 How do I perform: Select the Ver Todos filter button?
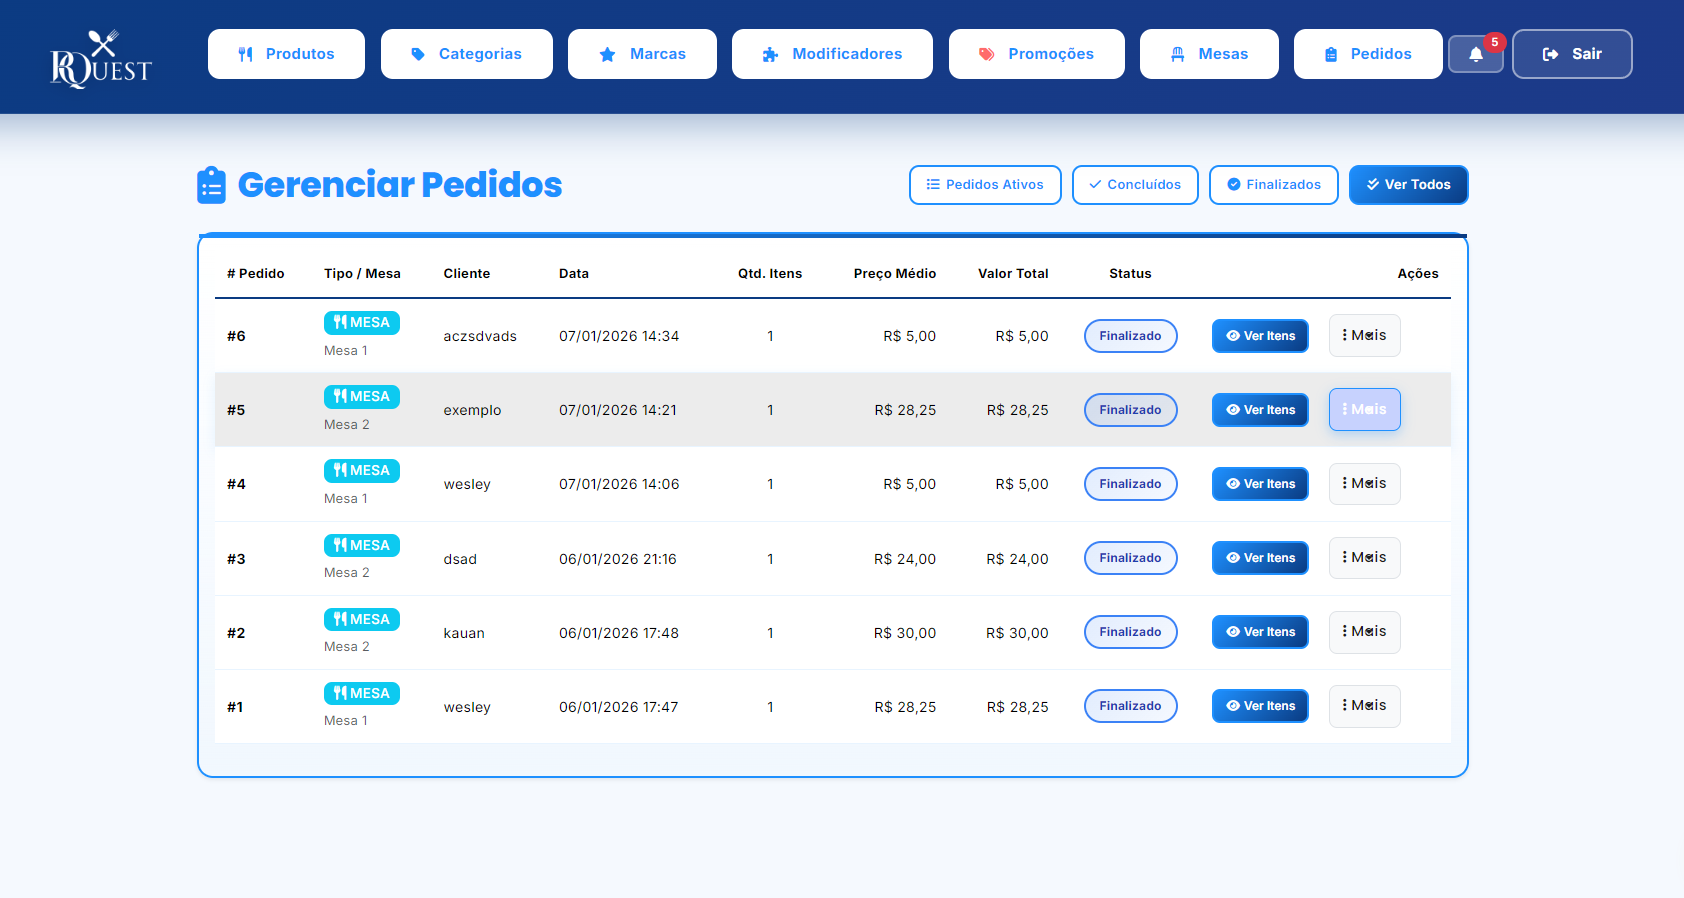(x=1408, y=185)
